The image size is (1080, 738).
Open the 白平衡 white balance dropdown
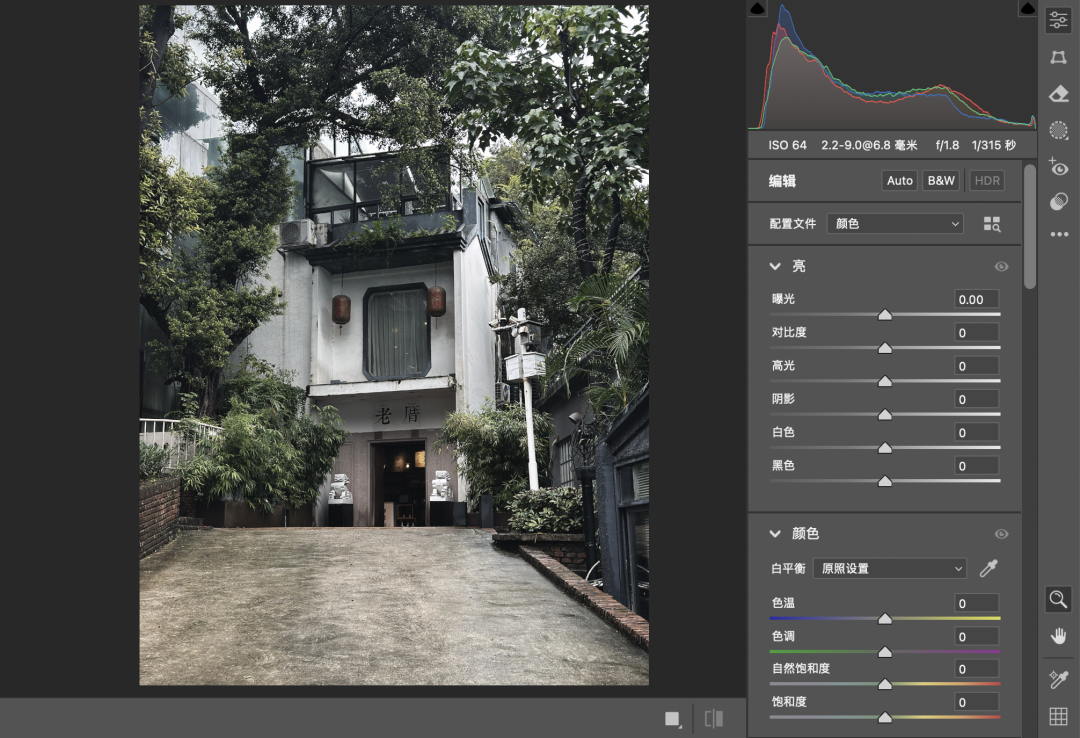click(x=890, y=568)
